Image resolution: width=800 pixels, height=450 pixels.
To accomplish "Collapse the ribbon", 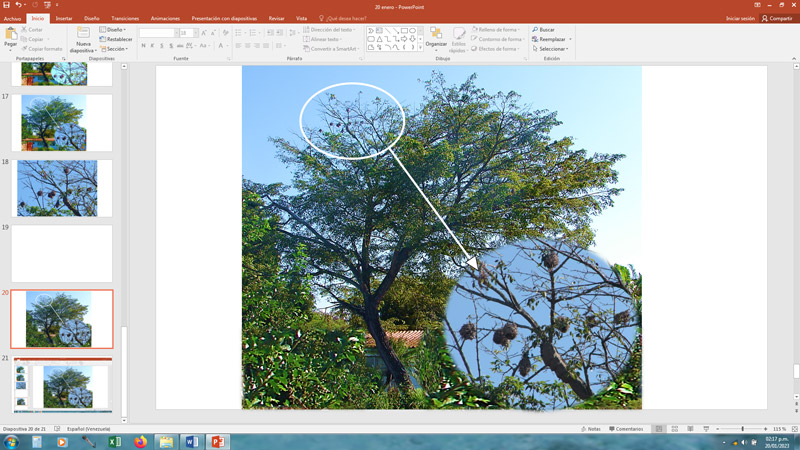I will point(794,59).
